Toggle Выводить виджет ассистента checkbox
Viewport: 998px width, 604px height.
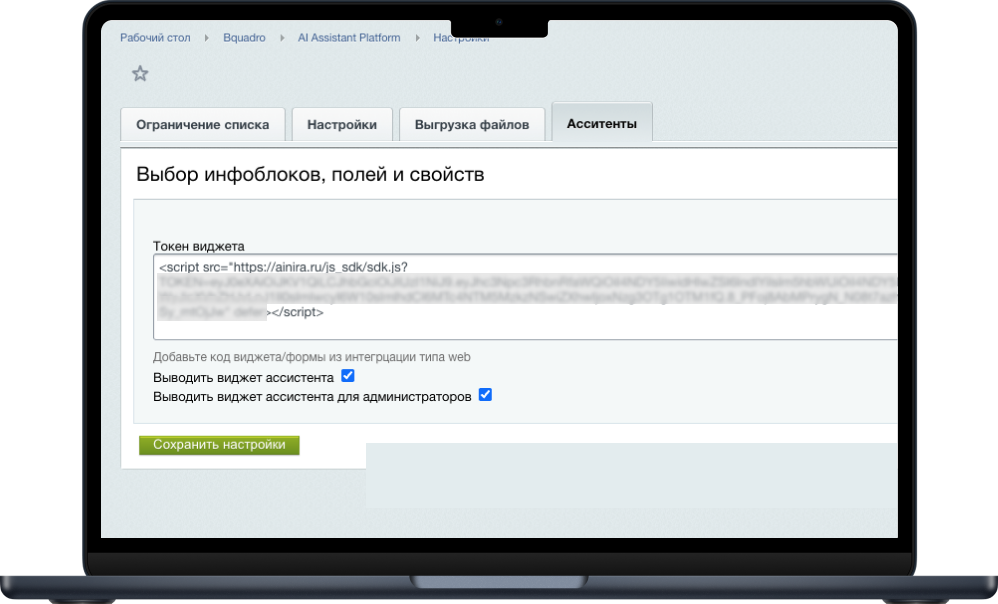click(x=348, y=376)
